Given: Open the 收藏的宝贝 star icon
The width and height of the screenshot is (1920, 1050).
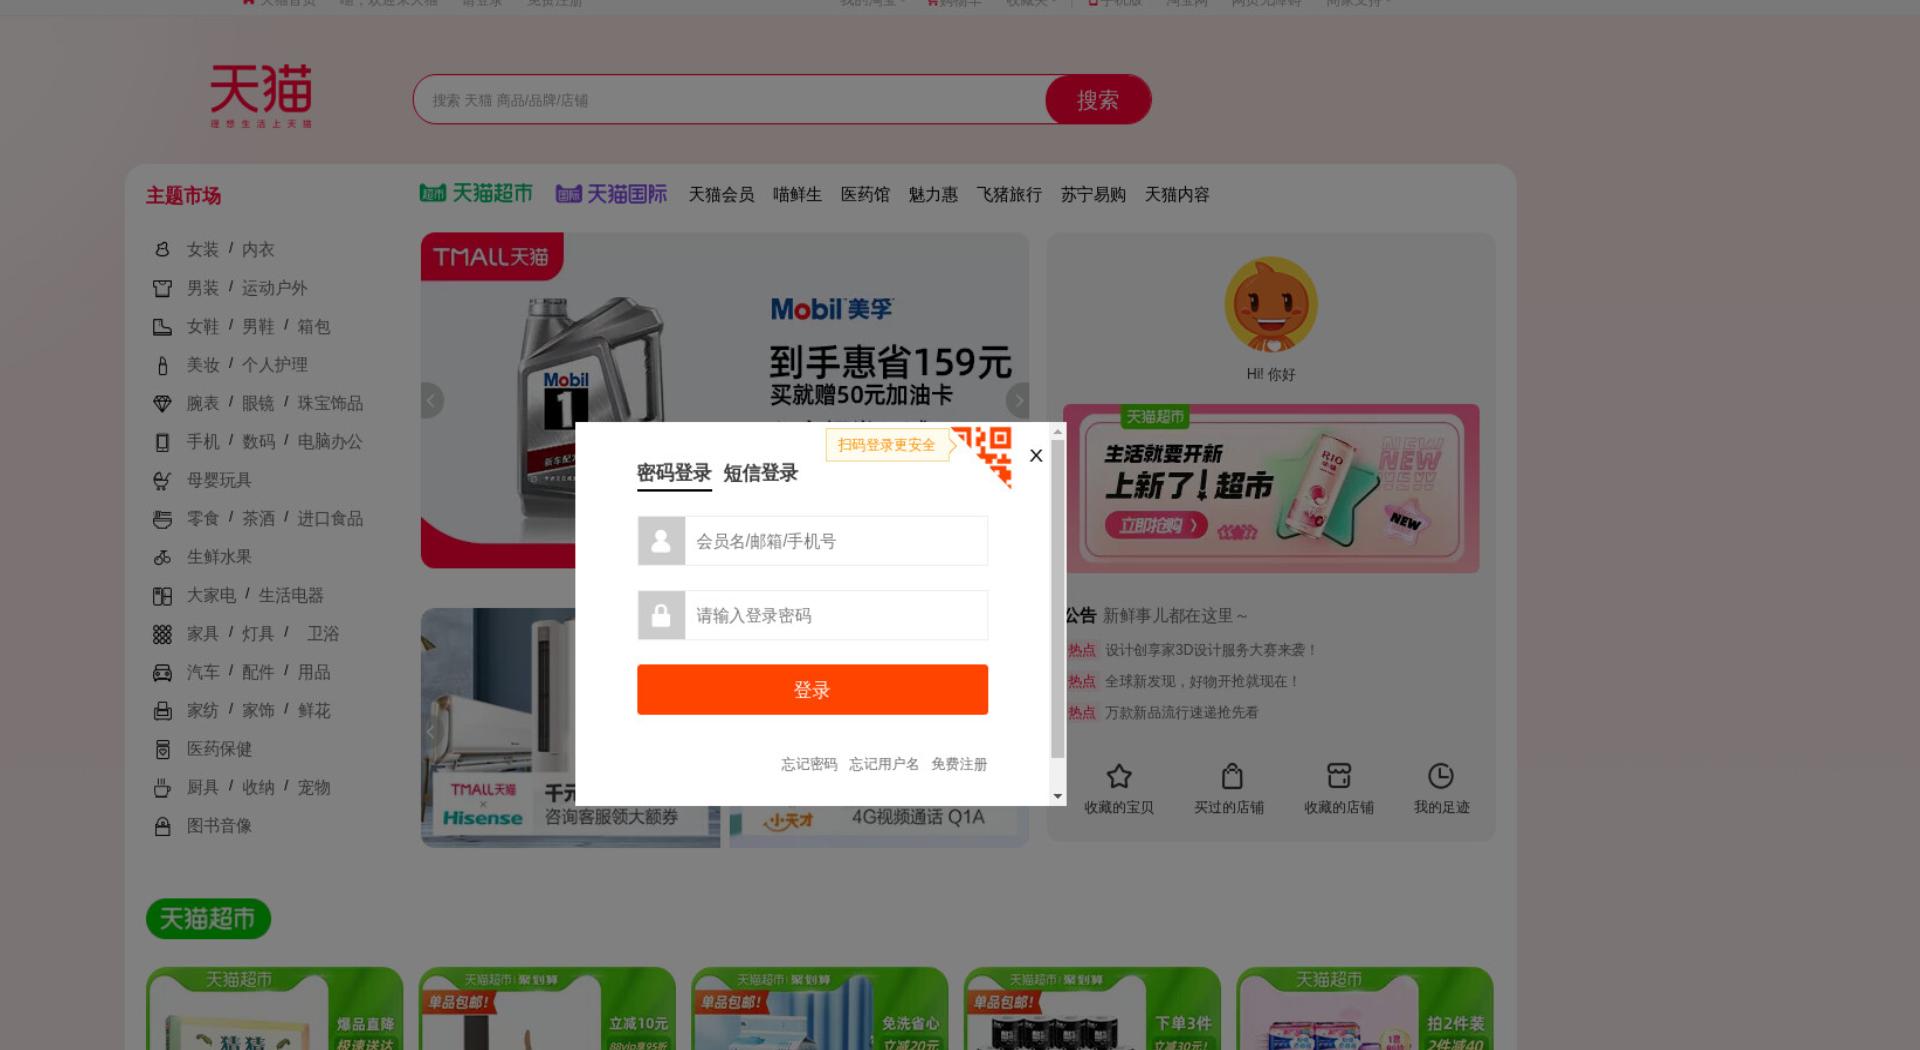Looking at the screenshot, I should point(1119,776).
